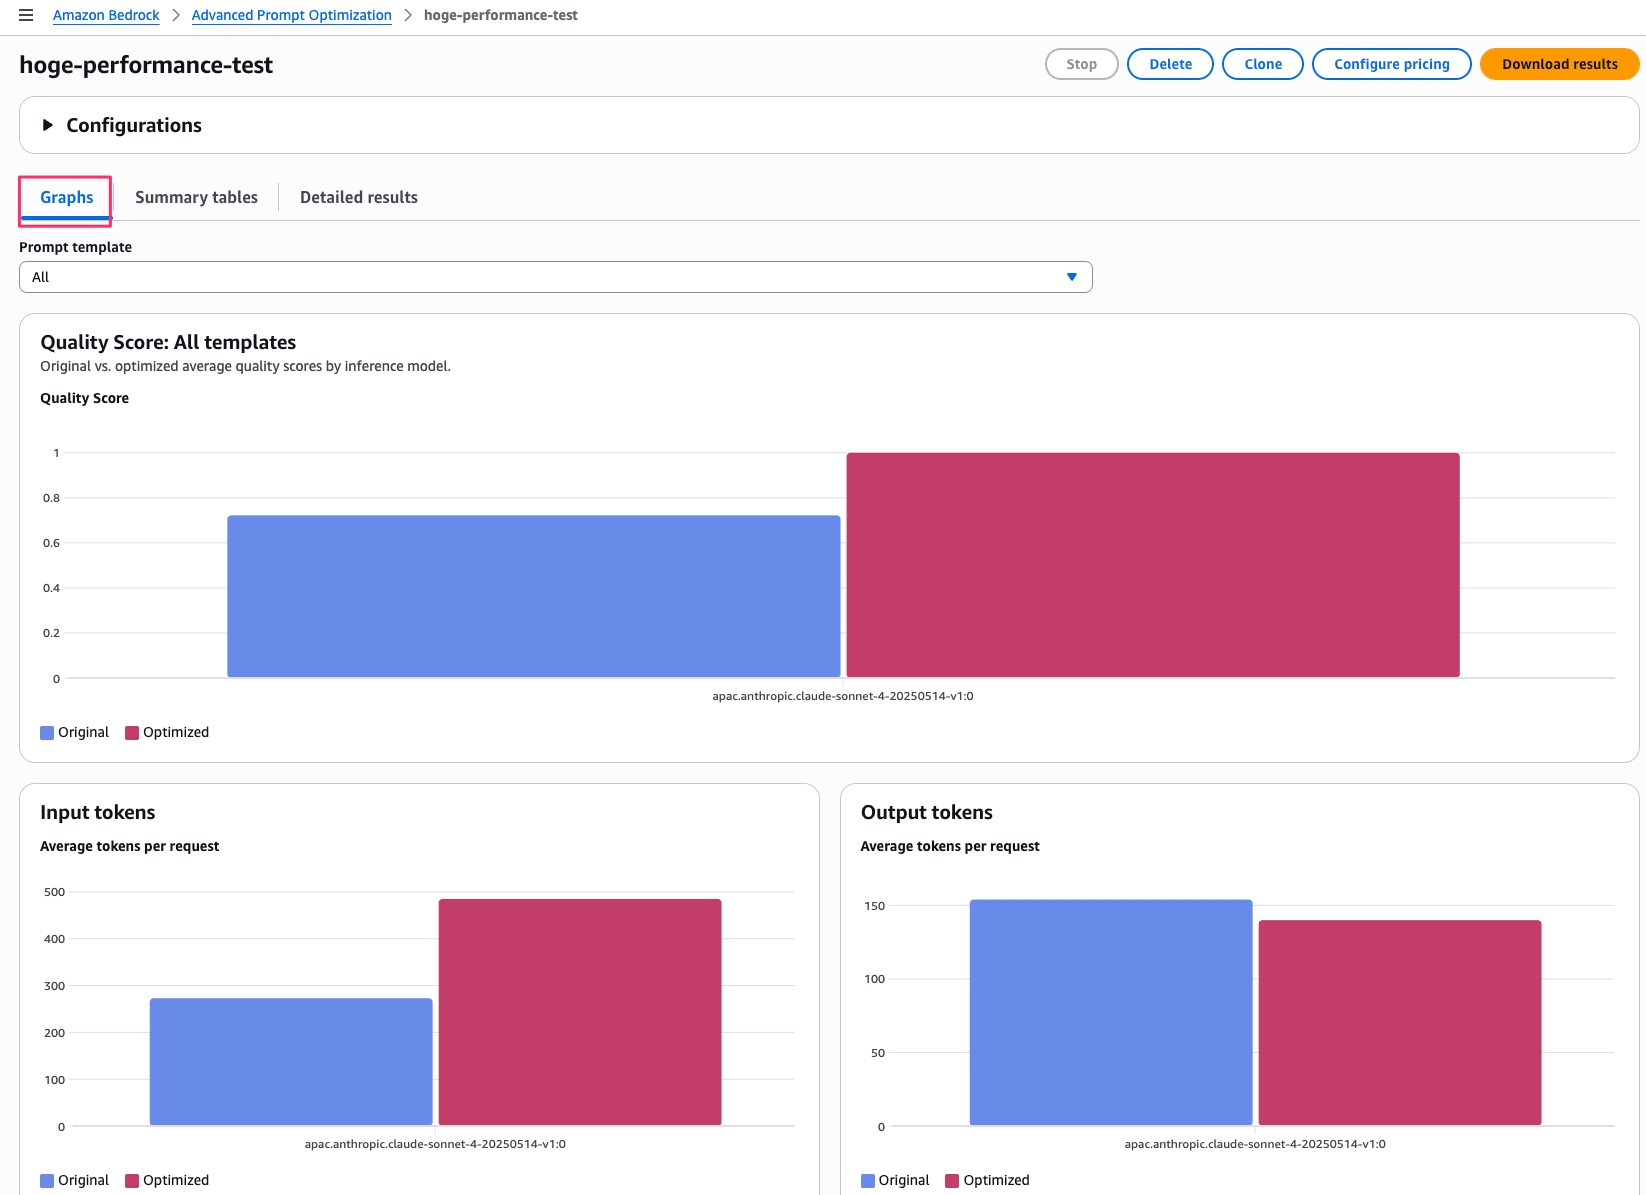This screenshot has height=1195, width=1646.
Task: Click the Original bar in Input tokens chart
Action: (291, 1062)
